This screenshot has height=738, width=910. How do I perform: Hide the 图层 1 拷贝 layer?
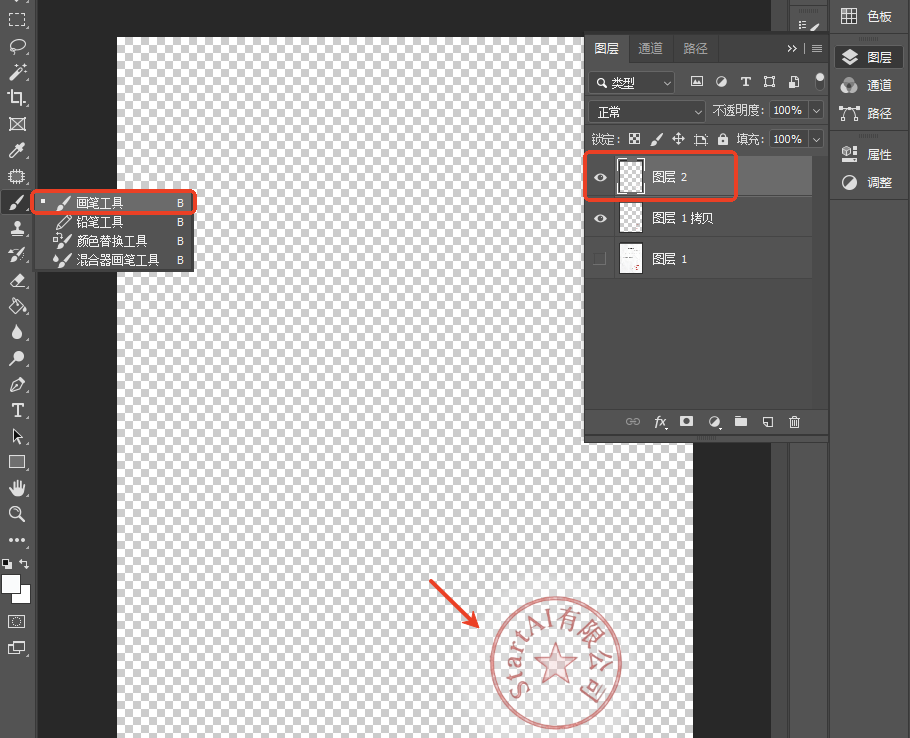click(x=600, y=218)
